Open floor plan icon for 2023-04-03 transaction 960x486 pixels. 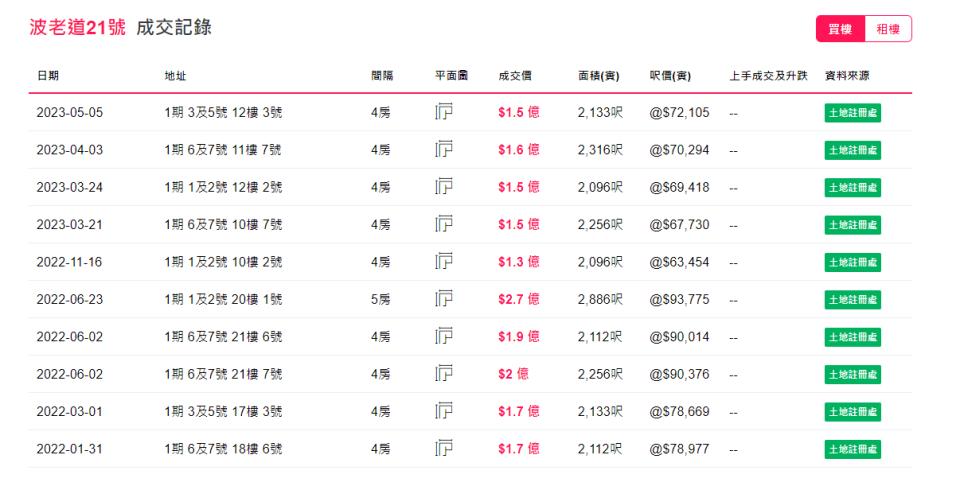click(444, 150)
